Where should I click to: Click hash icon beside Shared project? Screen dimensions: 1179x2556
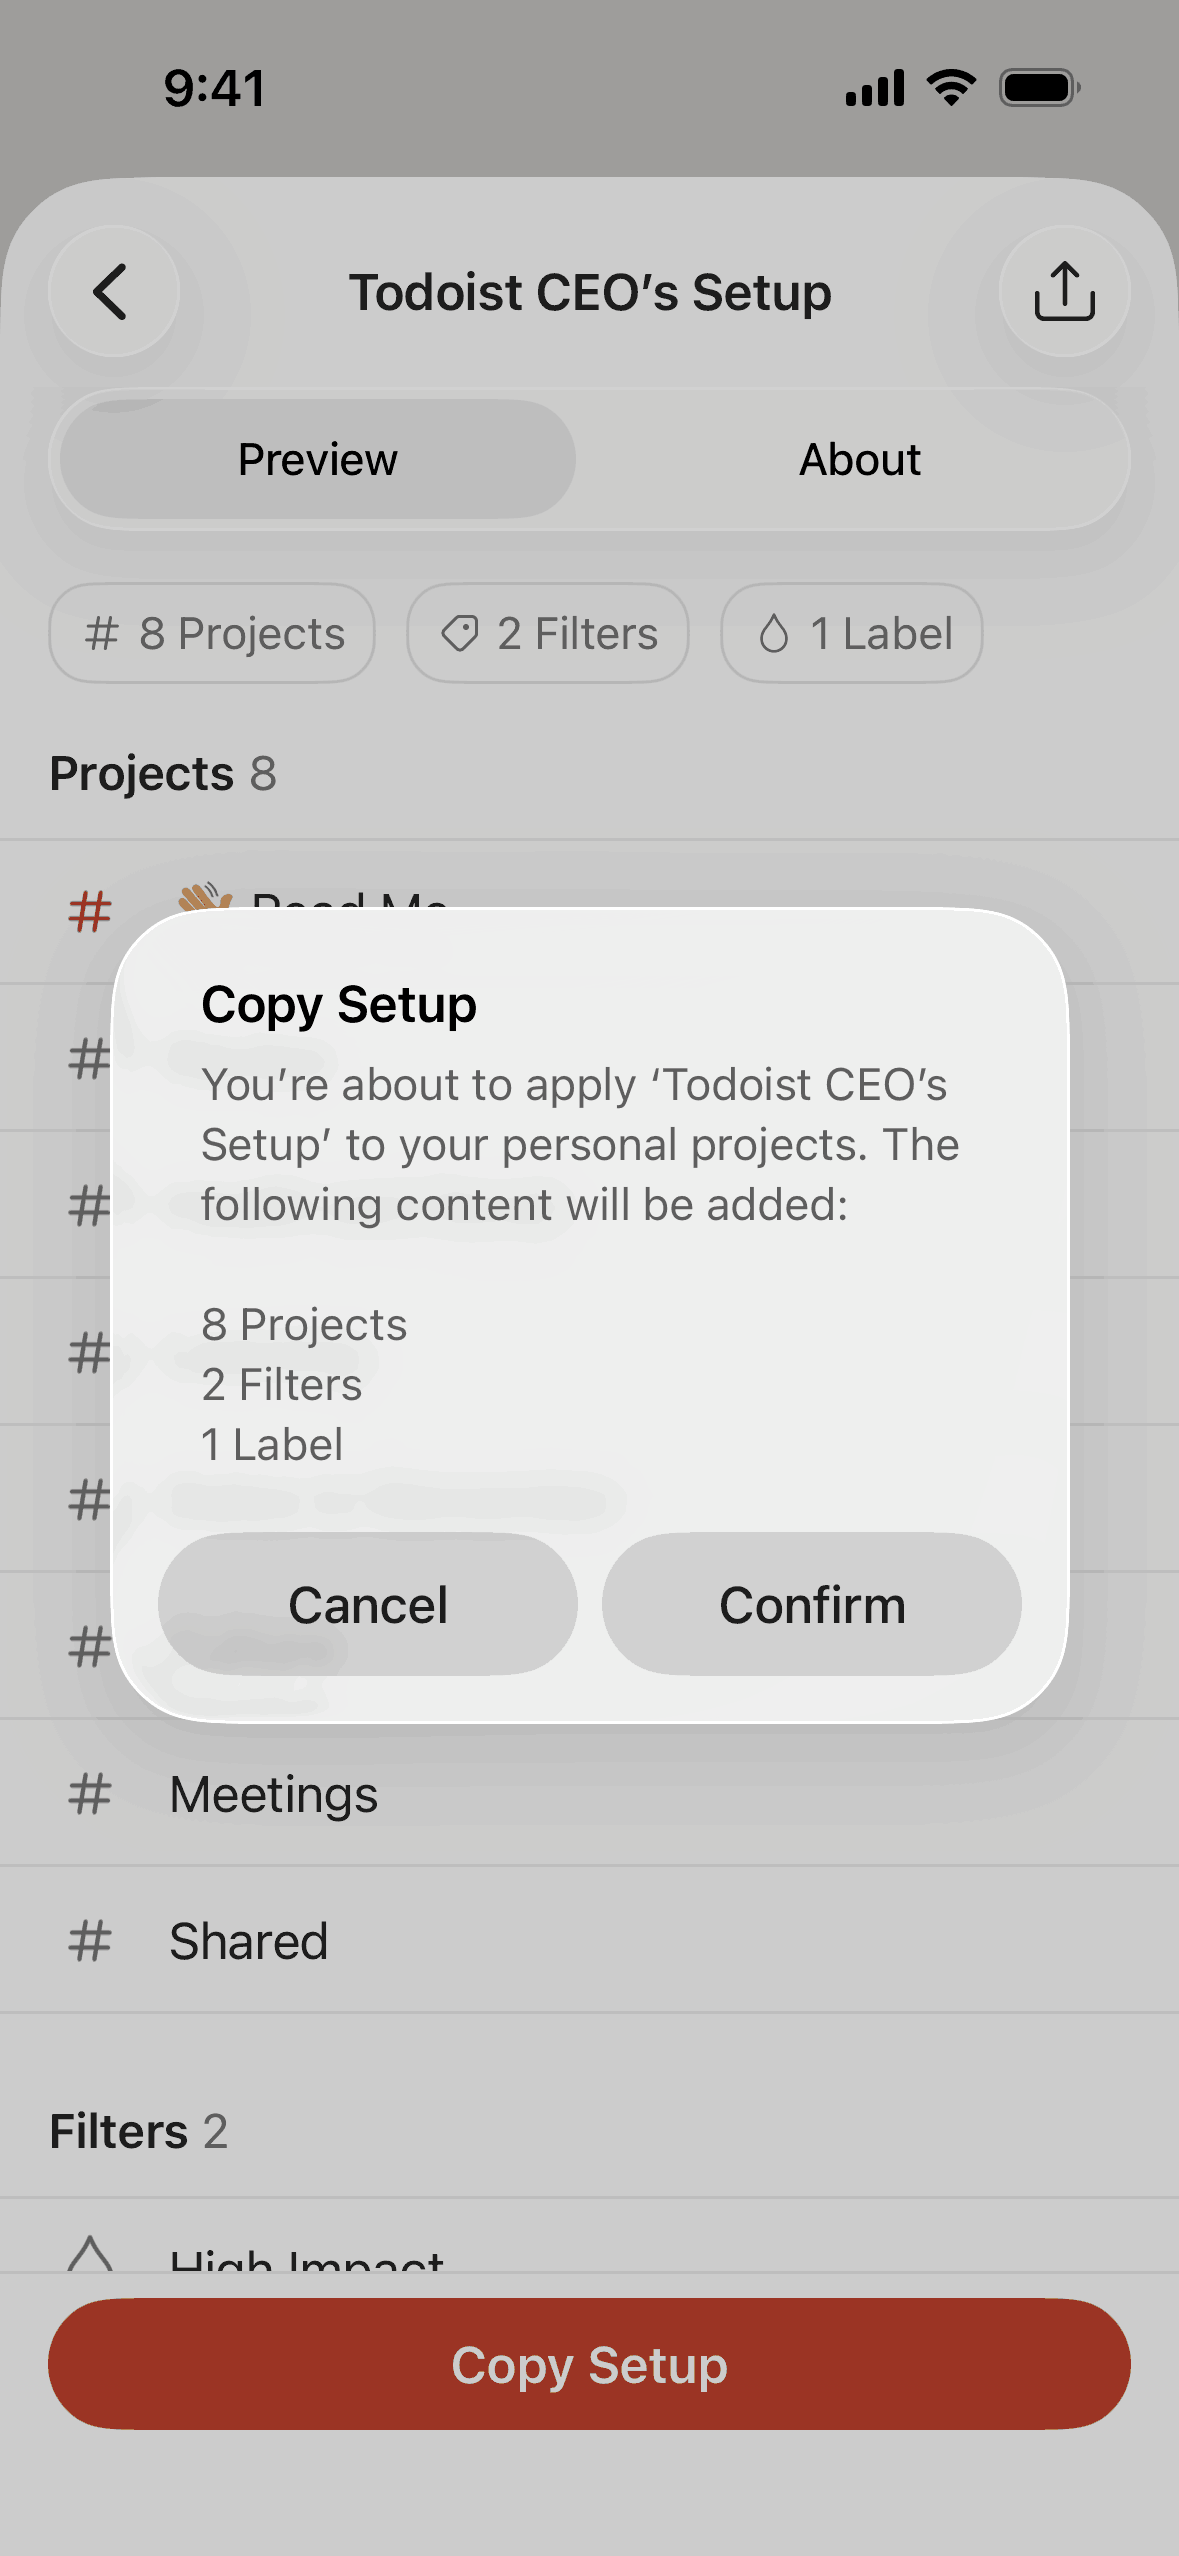point(90,1941)
